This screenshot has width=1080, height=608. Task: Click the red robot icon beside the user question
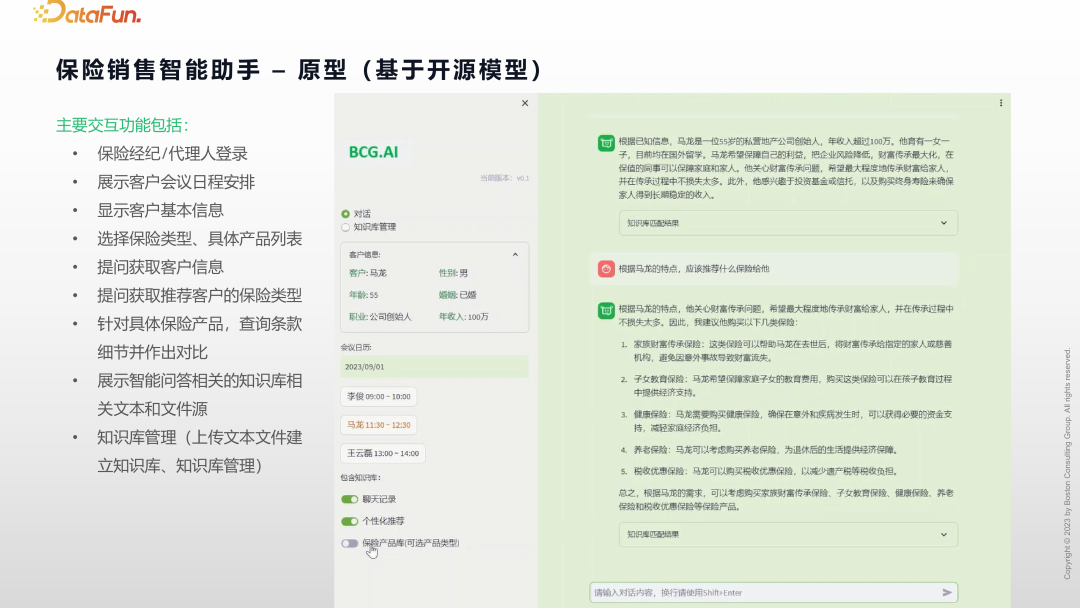point(605,268)
